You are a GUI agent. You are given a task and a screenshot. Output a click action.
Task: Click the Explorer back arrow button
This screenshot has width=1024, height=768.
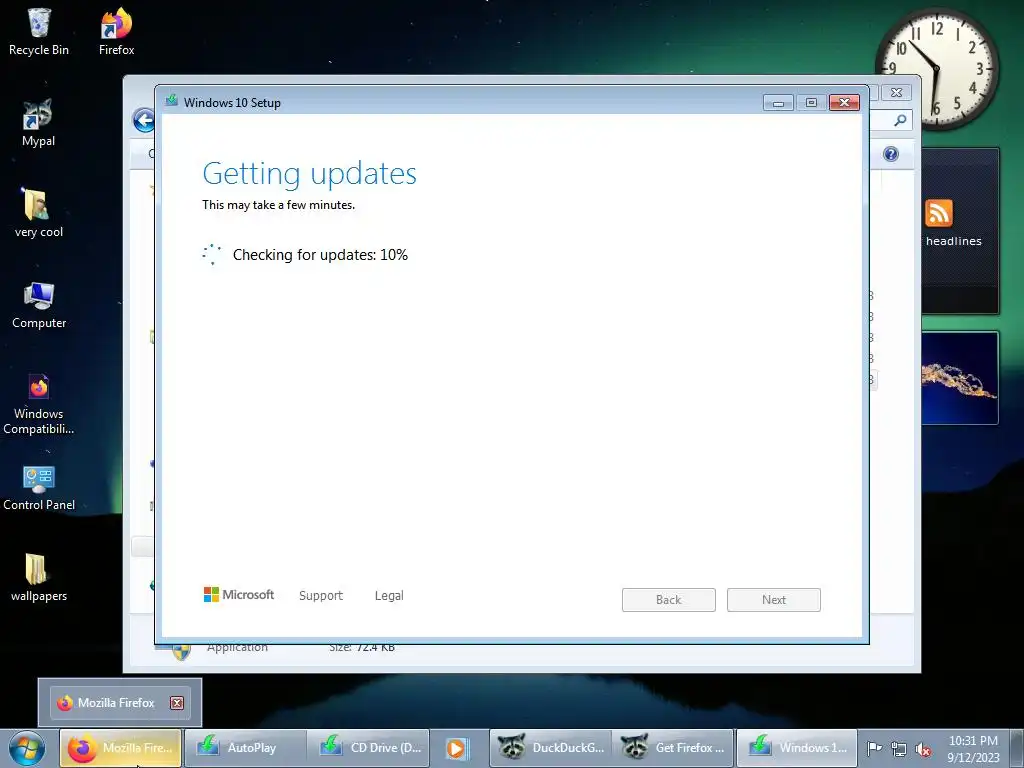pyautogui.click(x=144, y=120)
